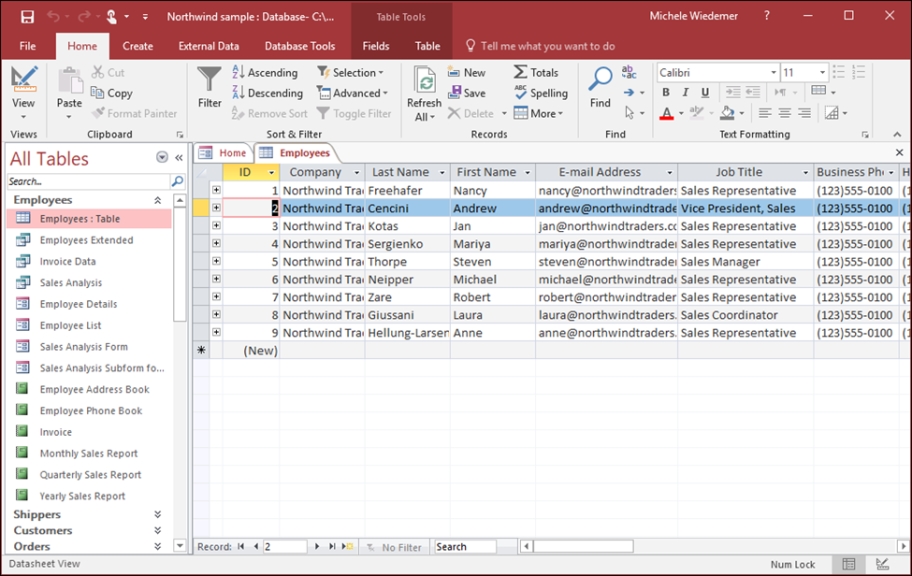The image size is (912, 576).
Task: Switch to the Home document tab
Action: [224, 153]
